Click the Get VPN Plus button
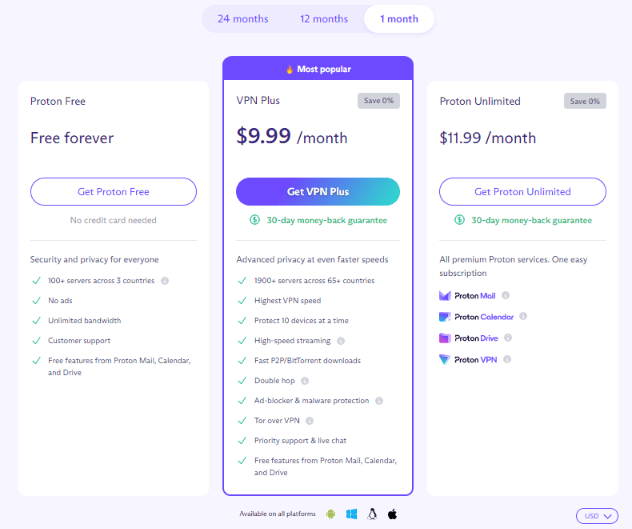Screen dimensions: 632x529 click(318, 192)
